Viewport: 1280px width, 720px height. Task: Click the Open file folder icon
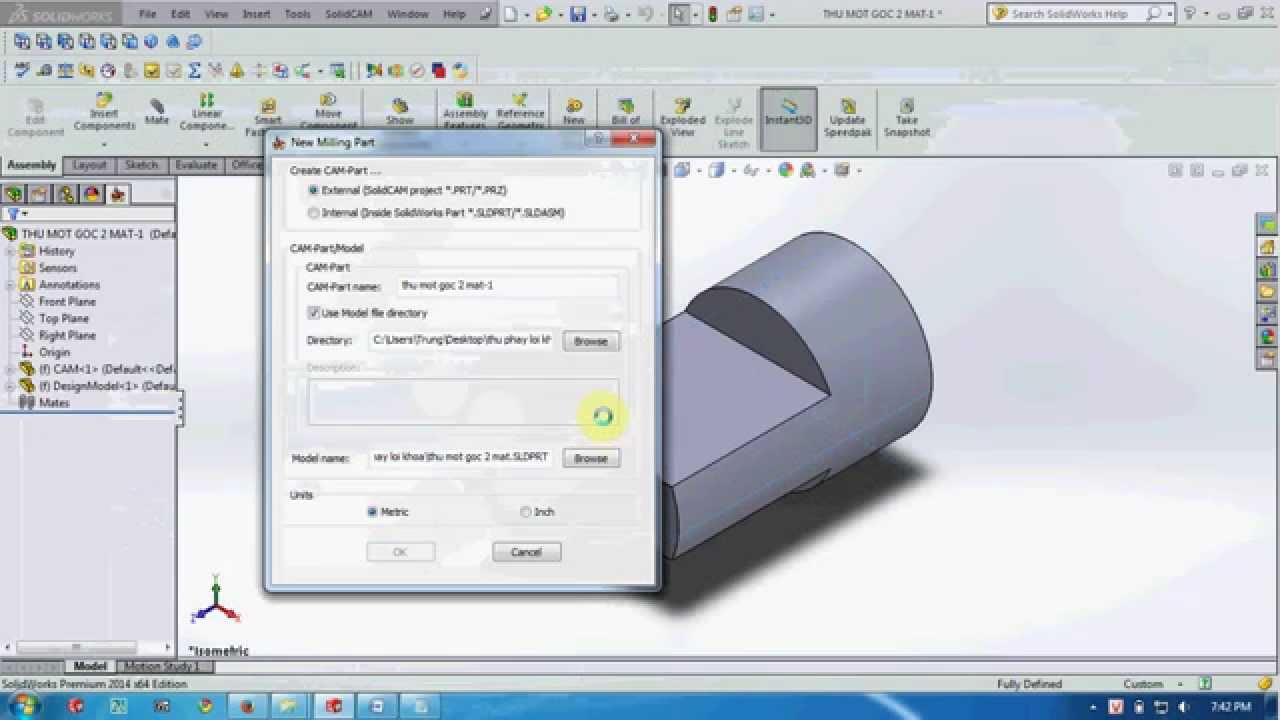[543, 14]
